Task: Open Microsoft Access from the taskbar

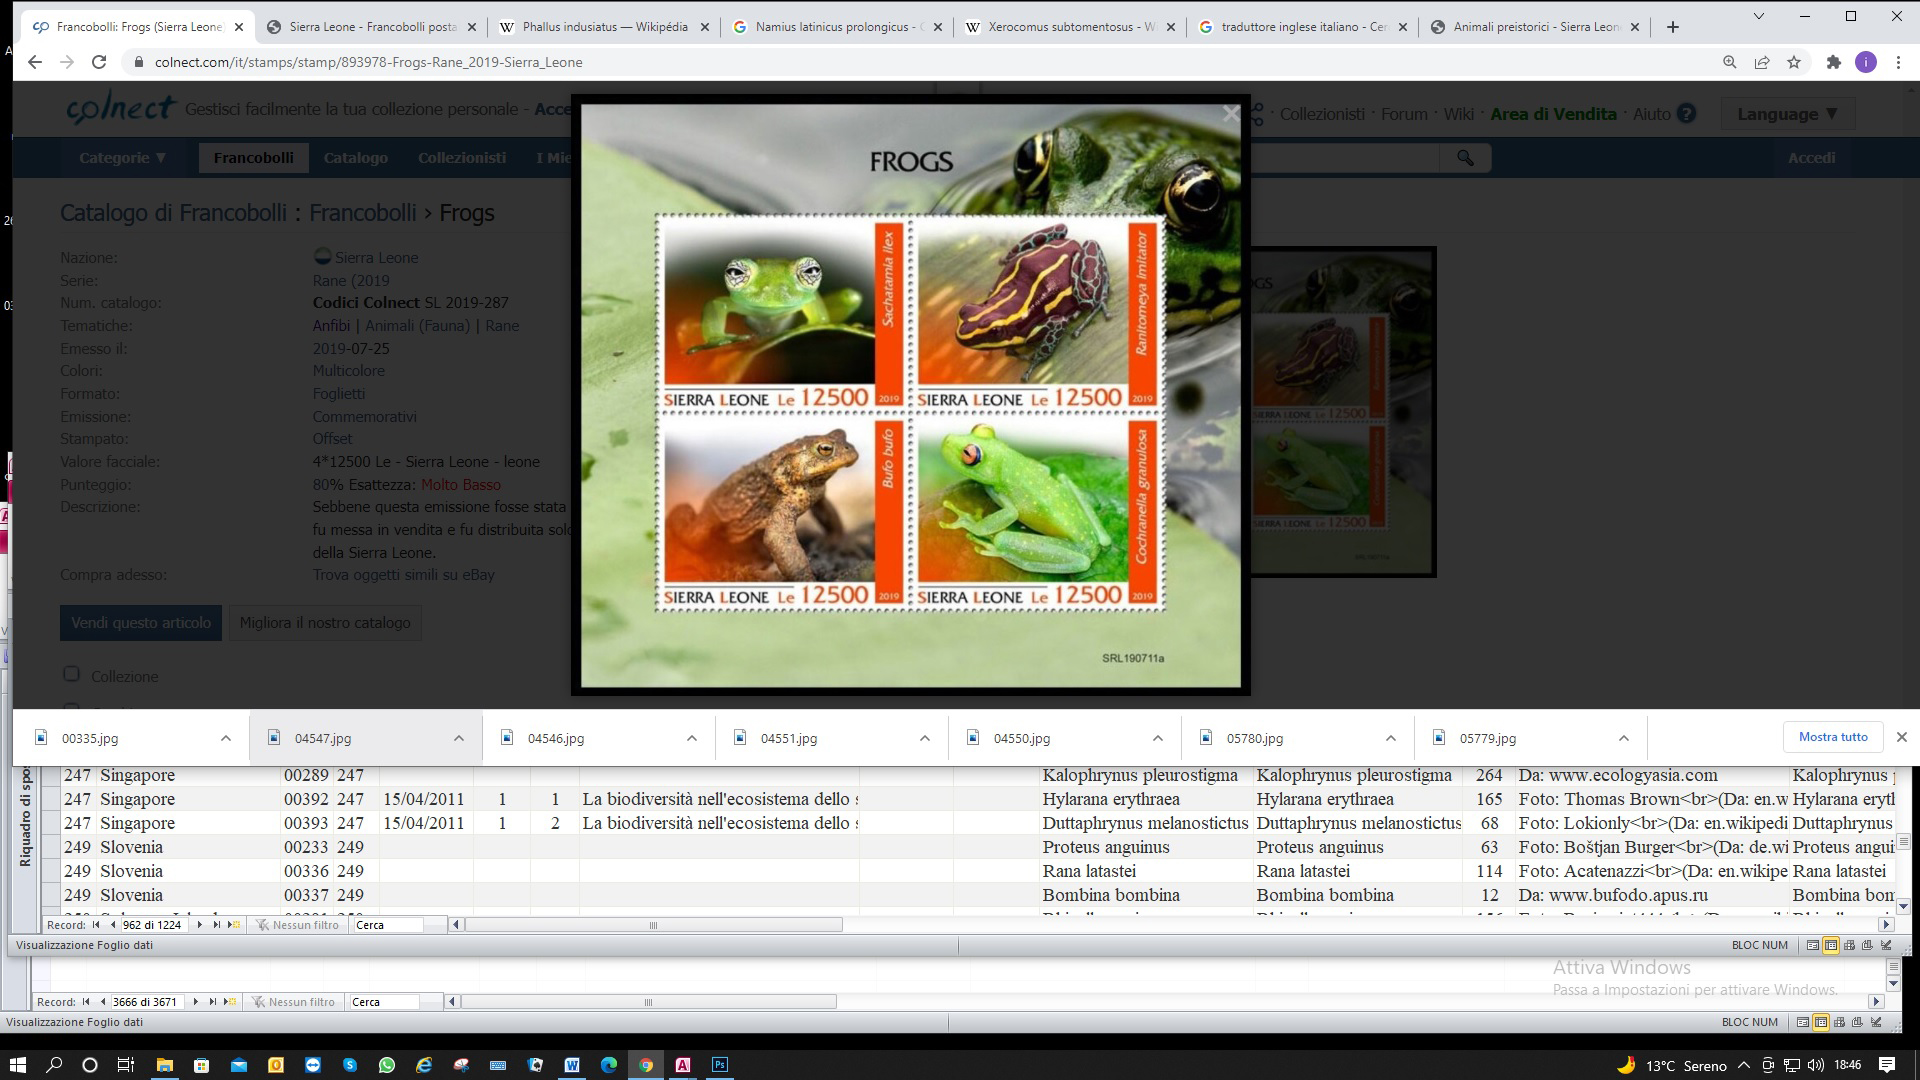Action: [x=683, y=1065]
